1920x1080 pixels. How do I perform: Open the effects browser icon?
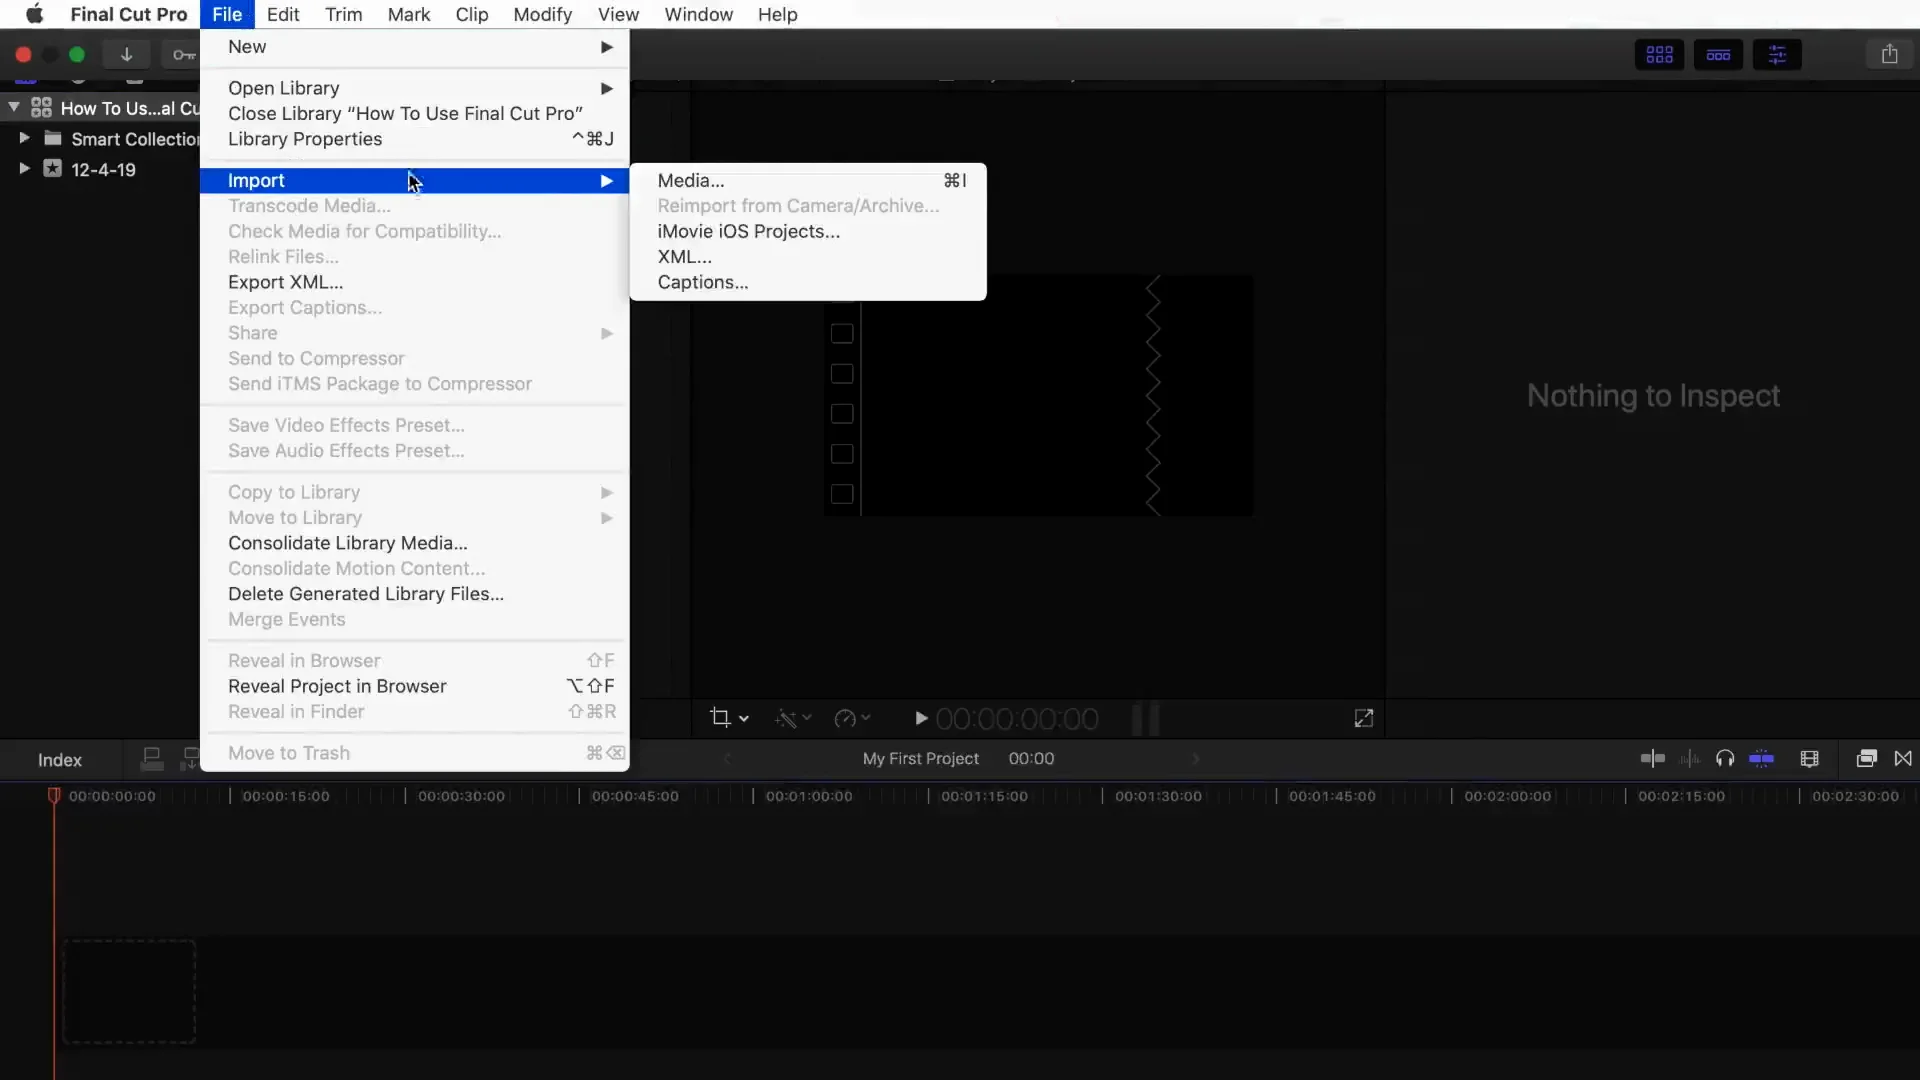pyautogui.click(x=1866, y=759)
